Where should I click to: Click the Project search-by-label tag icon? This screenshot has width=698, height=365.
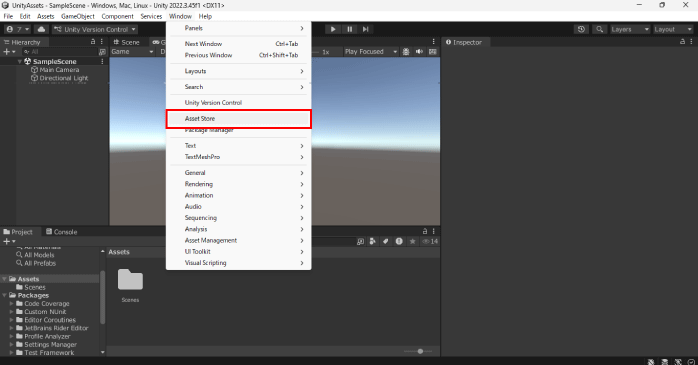coord(386,241)
